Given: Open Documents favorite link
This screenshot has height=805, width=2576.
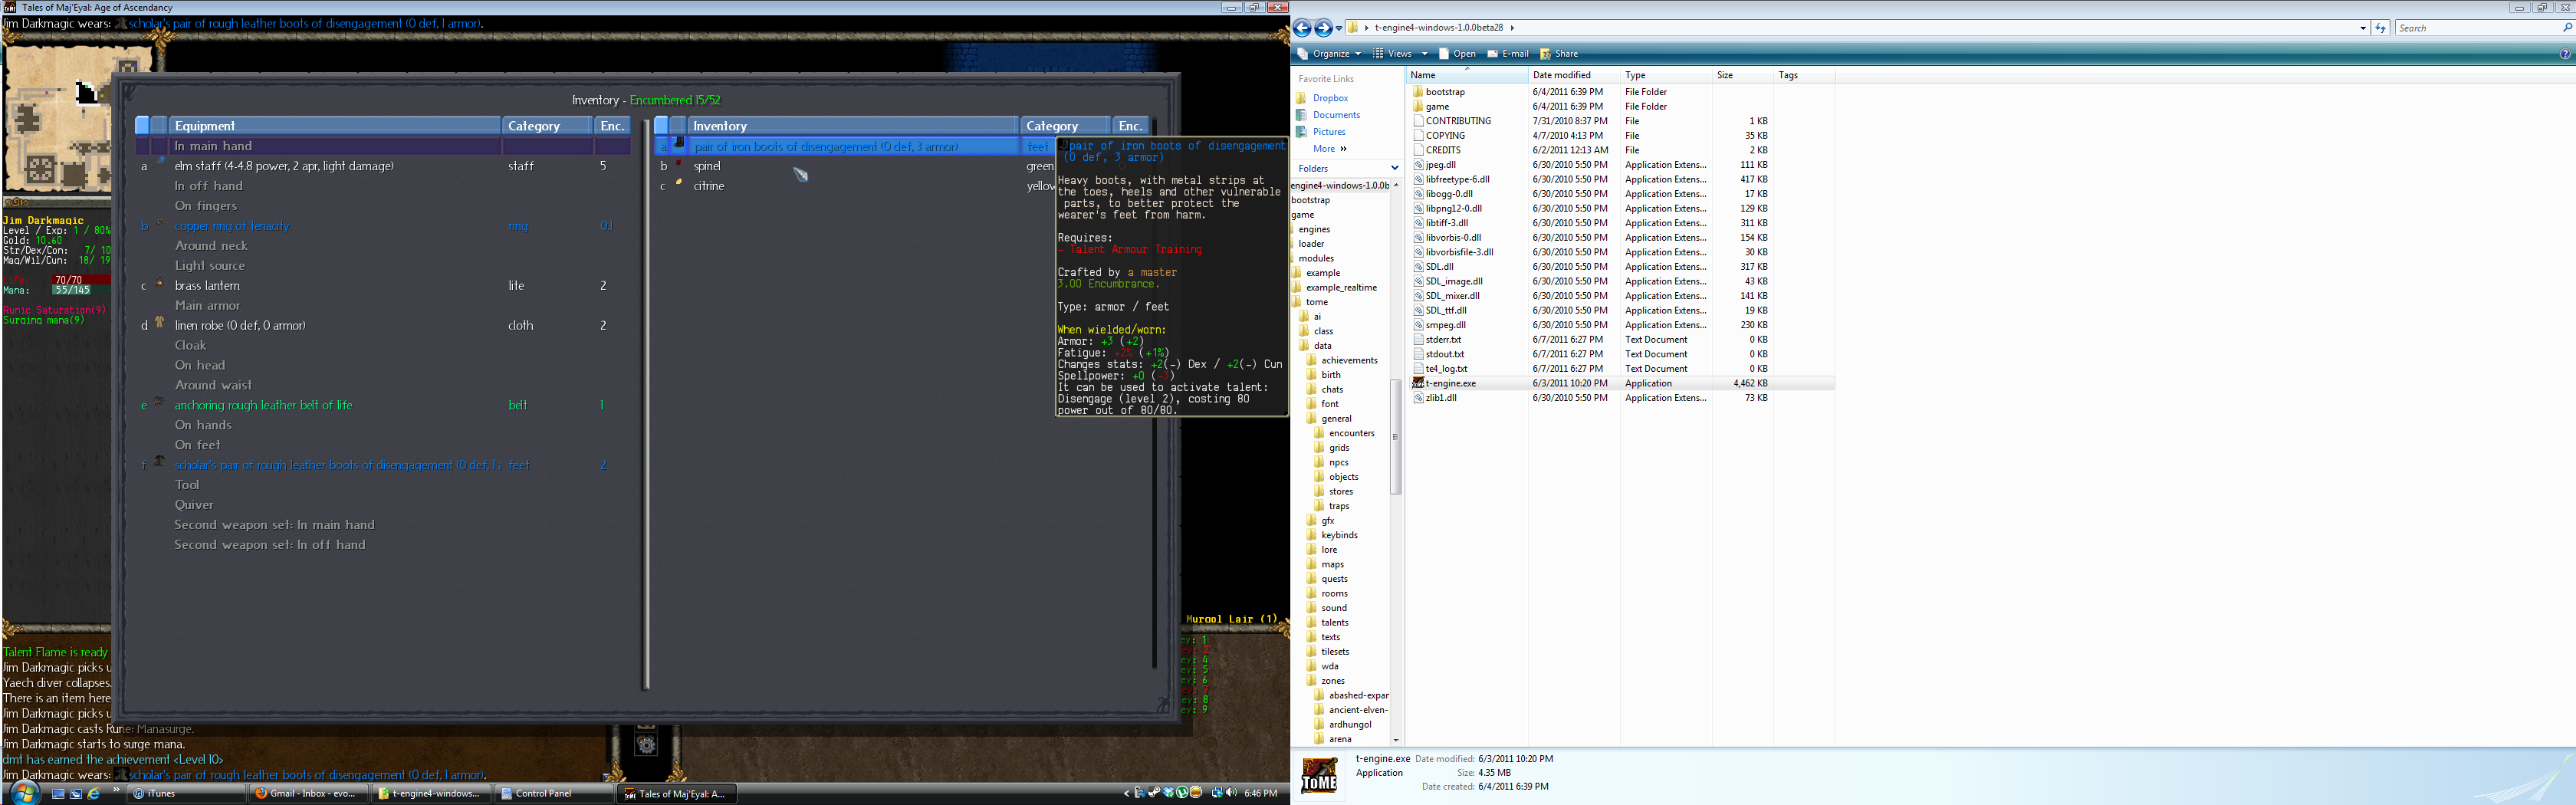Looking at the screenshot, I should pyautogui.click(x=1336, y=115).
